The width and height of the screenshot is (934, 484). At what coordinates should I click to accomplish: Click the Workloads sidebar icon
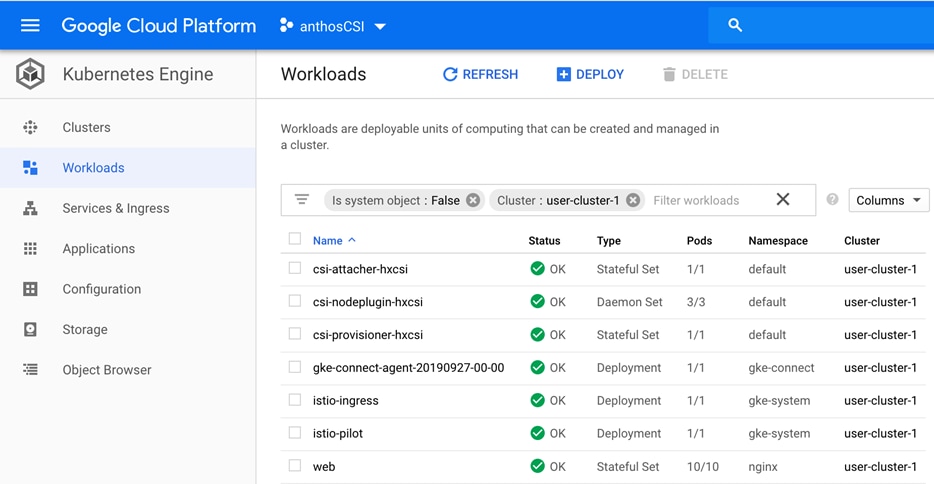click(x=30, y=168)
